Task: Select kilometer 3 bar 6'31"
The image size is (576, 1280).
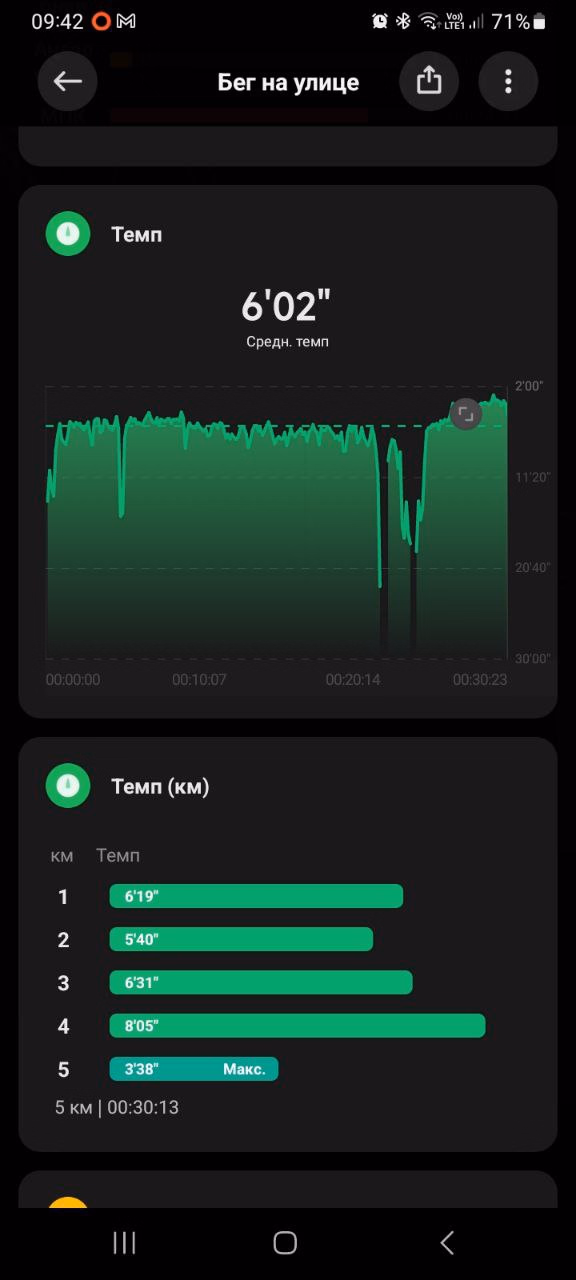Action: tap(261, 982)
